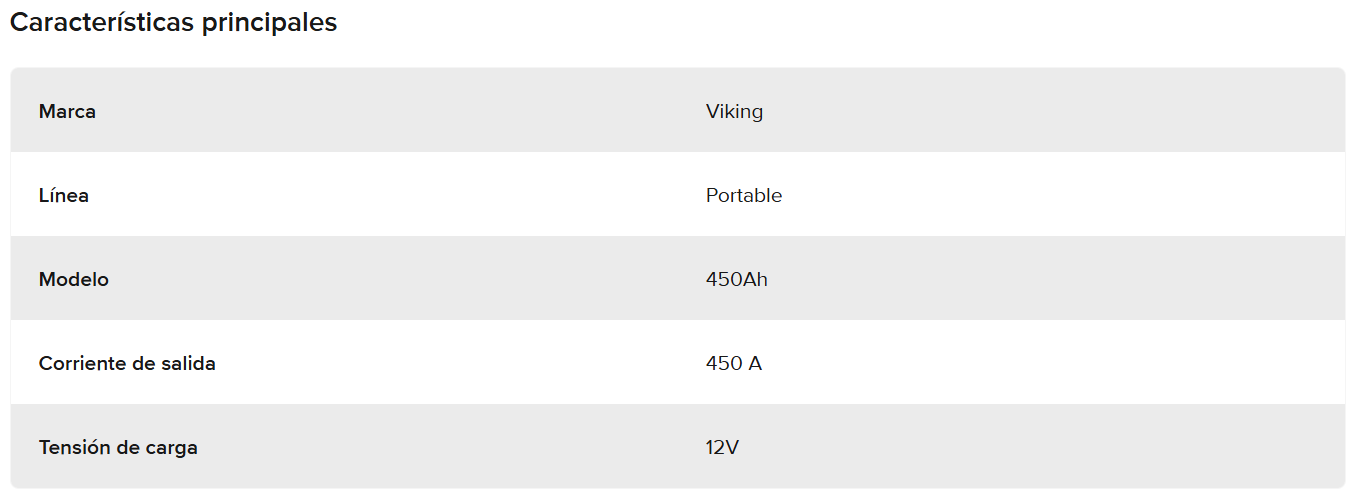Image resolution: width=1359 pixels, height=496 pixels.
Task: Click the Modelo label
Action: (x=74, y=280)
